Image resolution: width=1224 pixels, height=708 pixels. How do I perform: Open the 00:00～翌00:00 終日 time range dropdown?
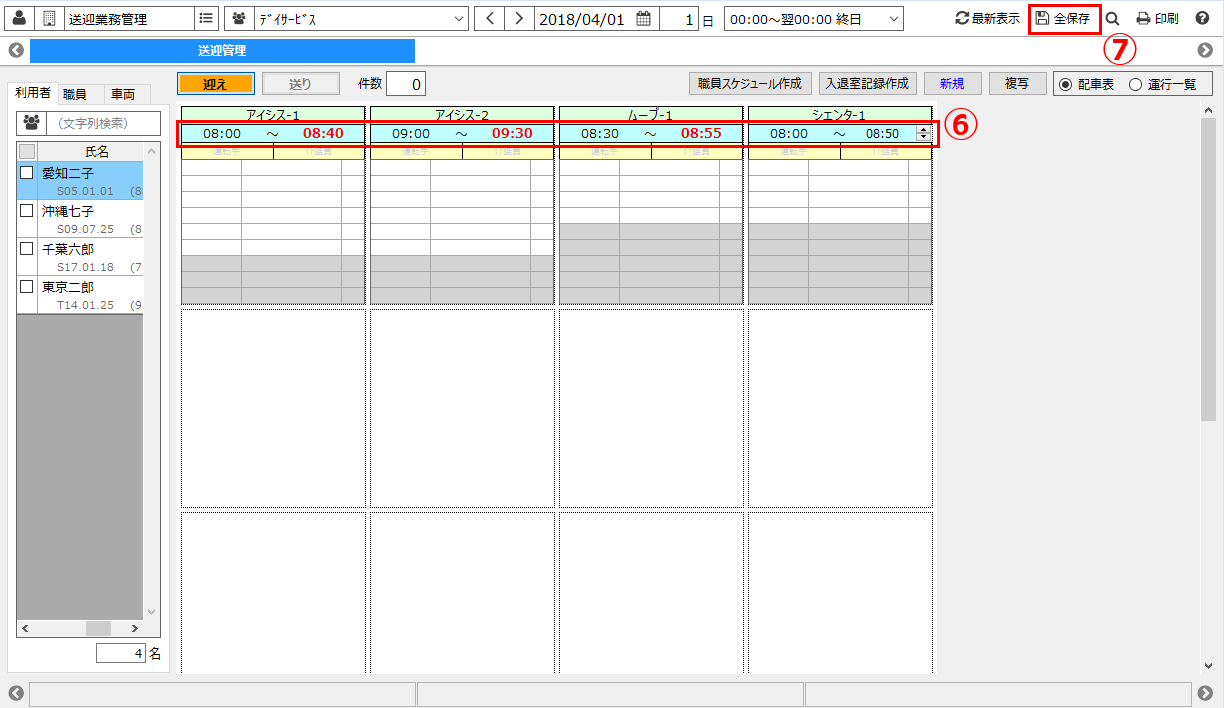(x=891, y=18)
